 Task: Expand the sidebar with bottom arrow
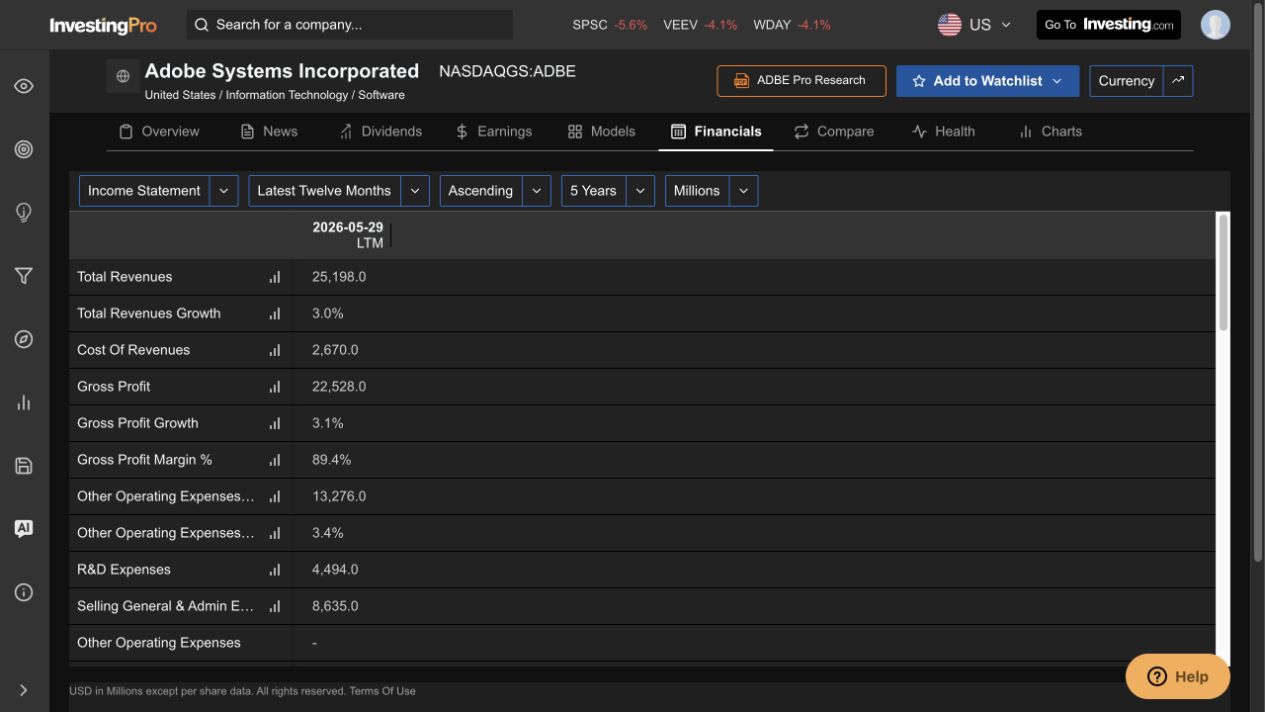click(24, 690)
